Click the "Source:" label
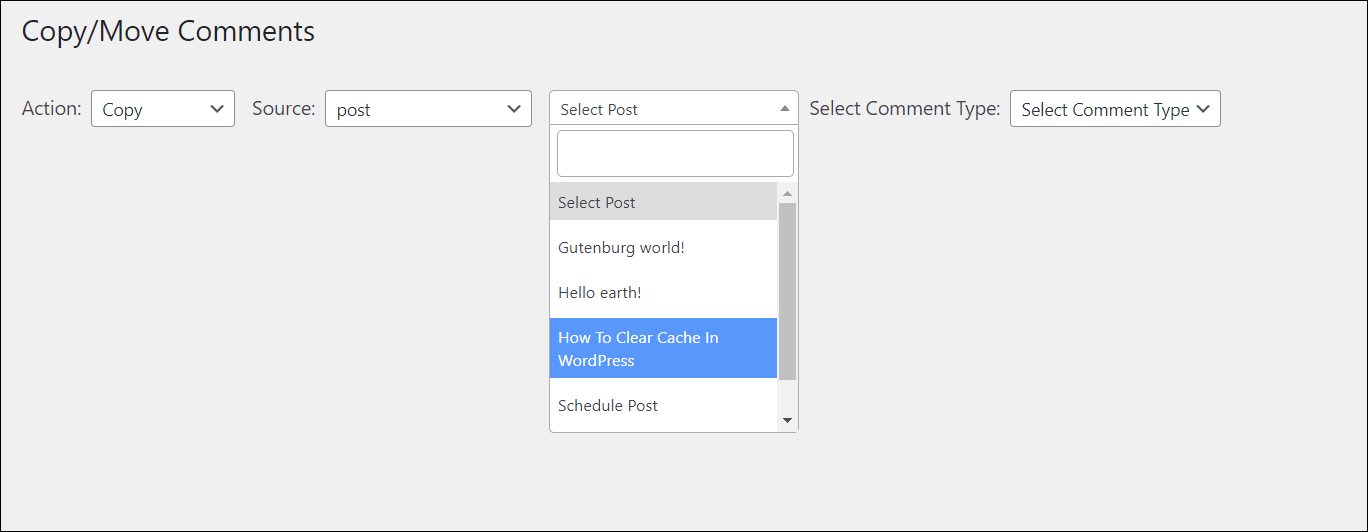The height and width of the screenshot is (532, 1368). (x=284, y=108)
